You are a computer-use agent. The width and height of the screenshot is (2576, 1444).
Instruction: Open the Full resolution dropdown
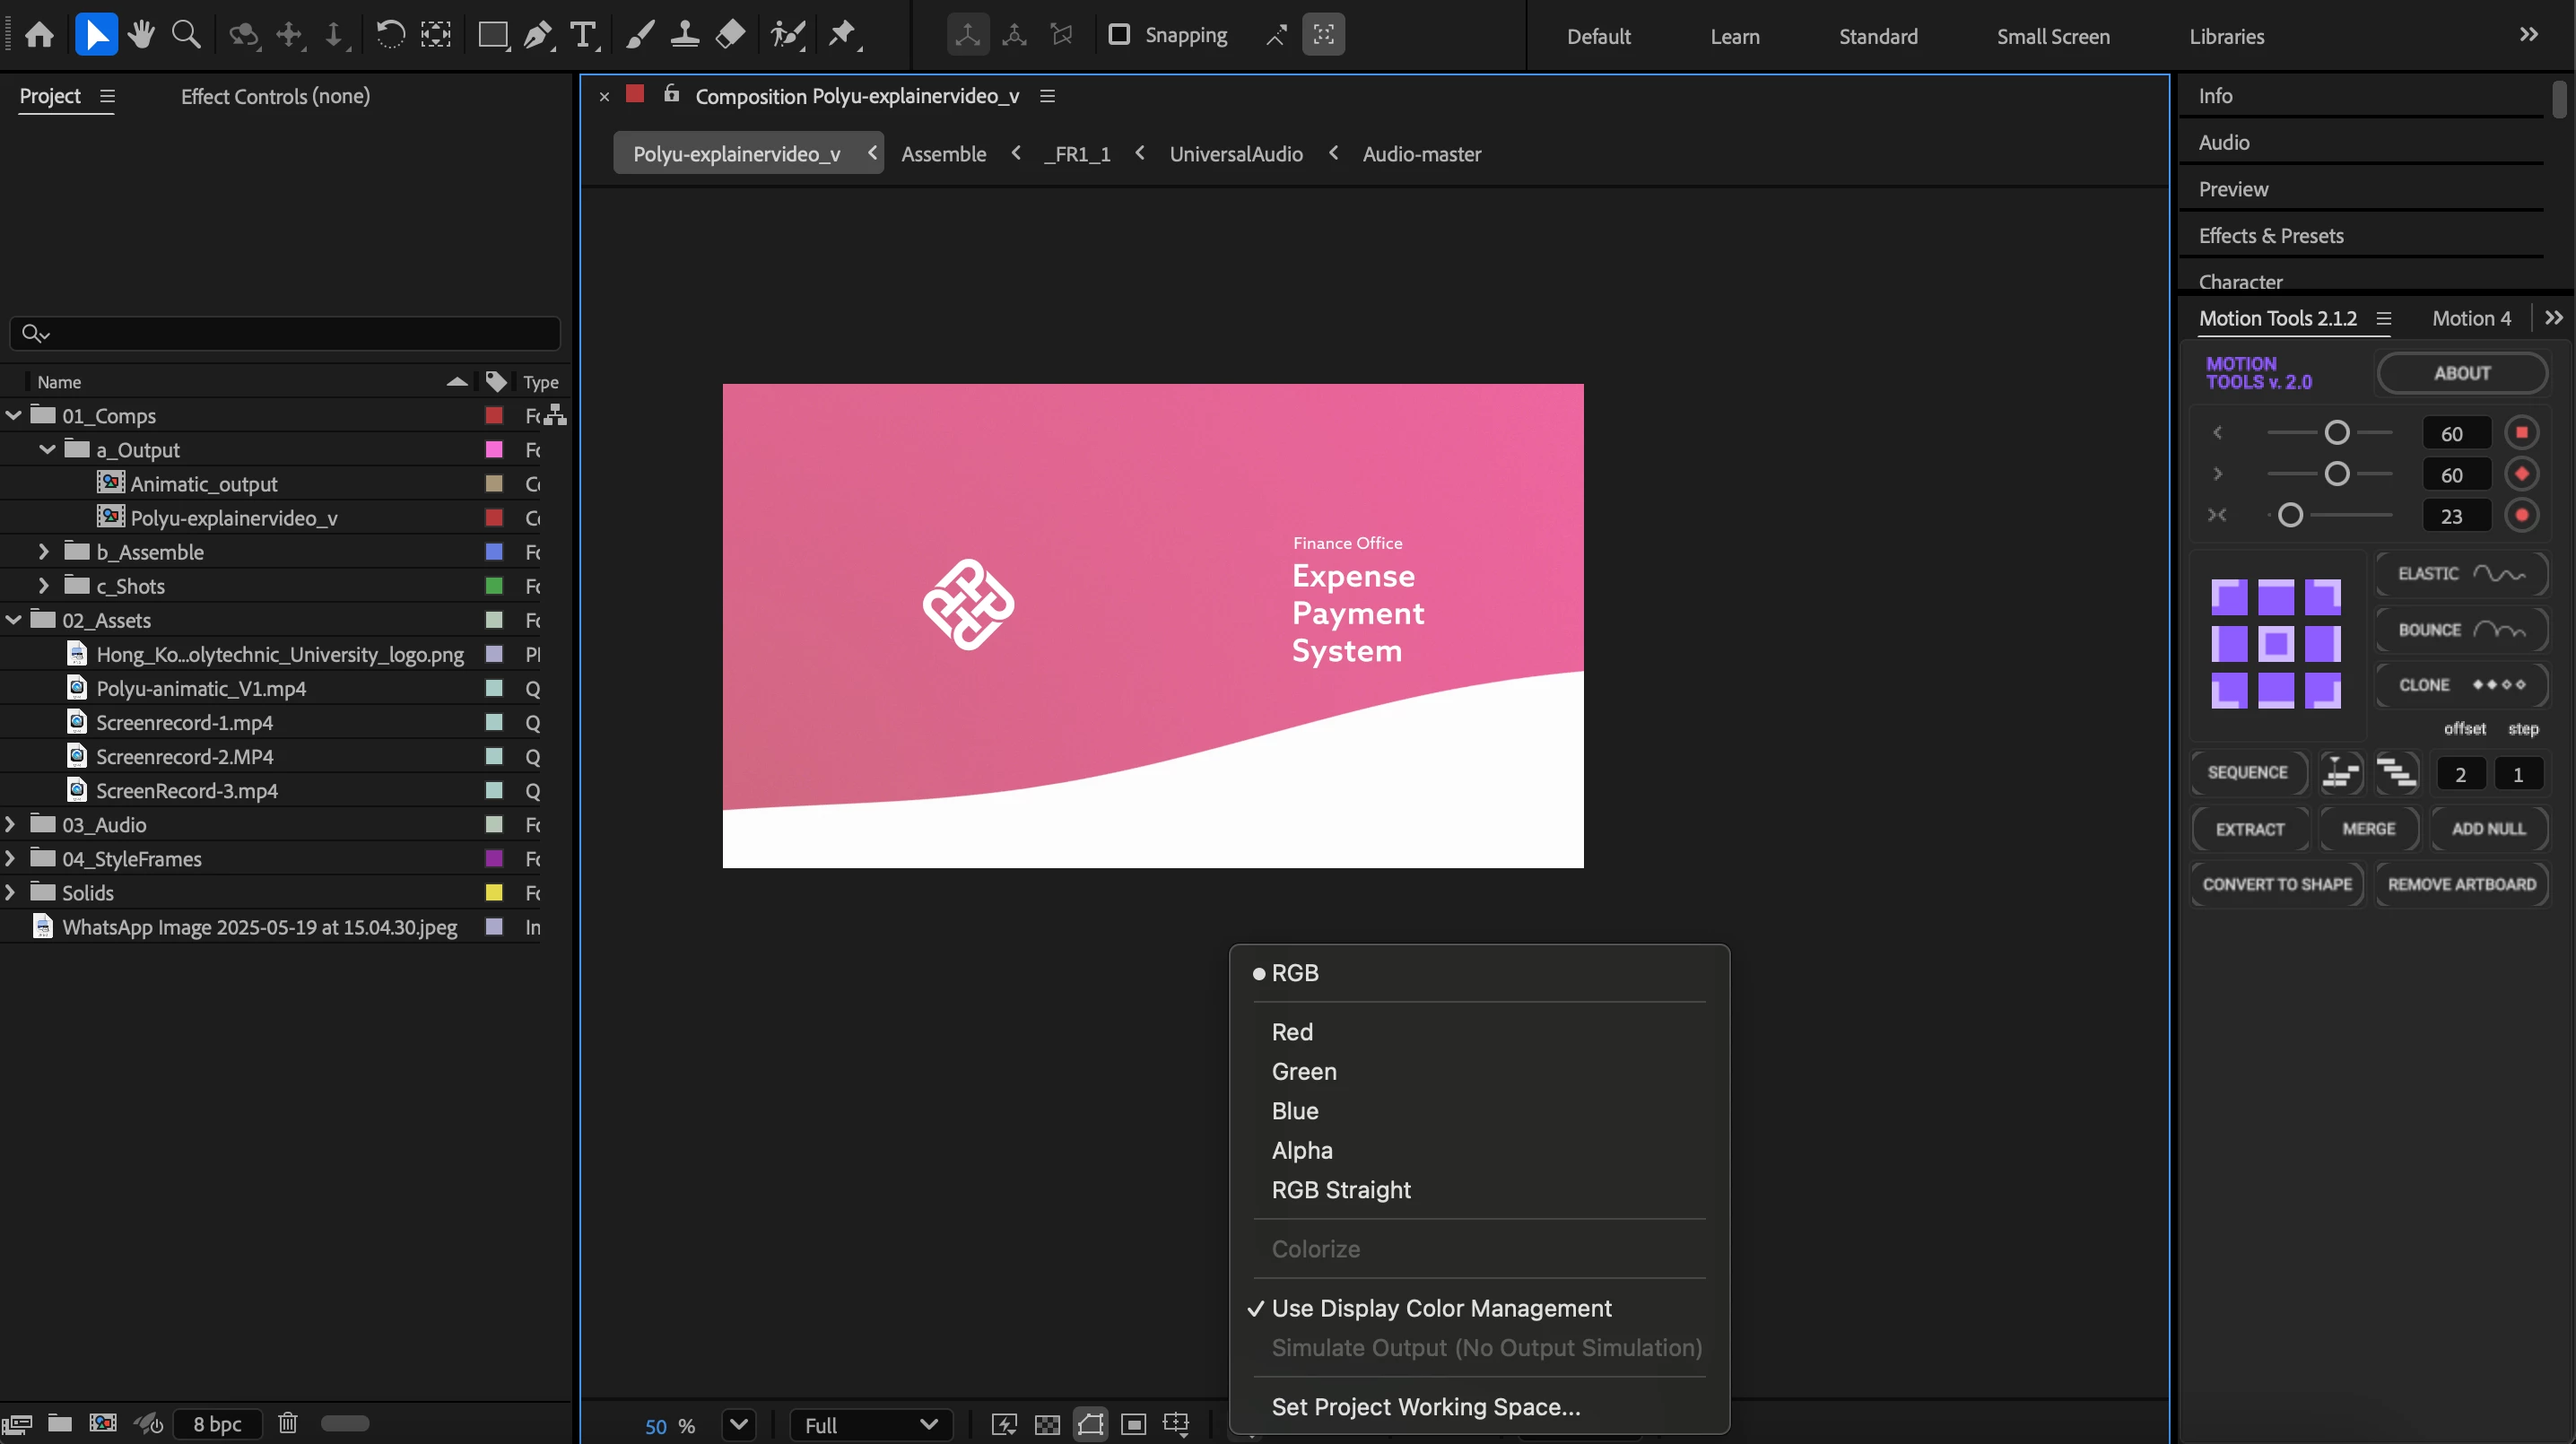(870, 1425)
